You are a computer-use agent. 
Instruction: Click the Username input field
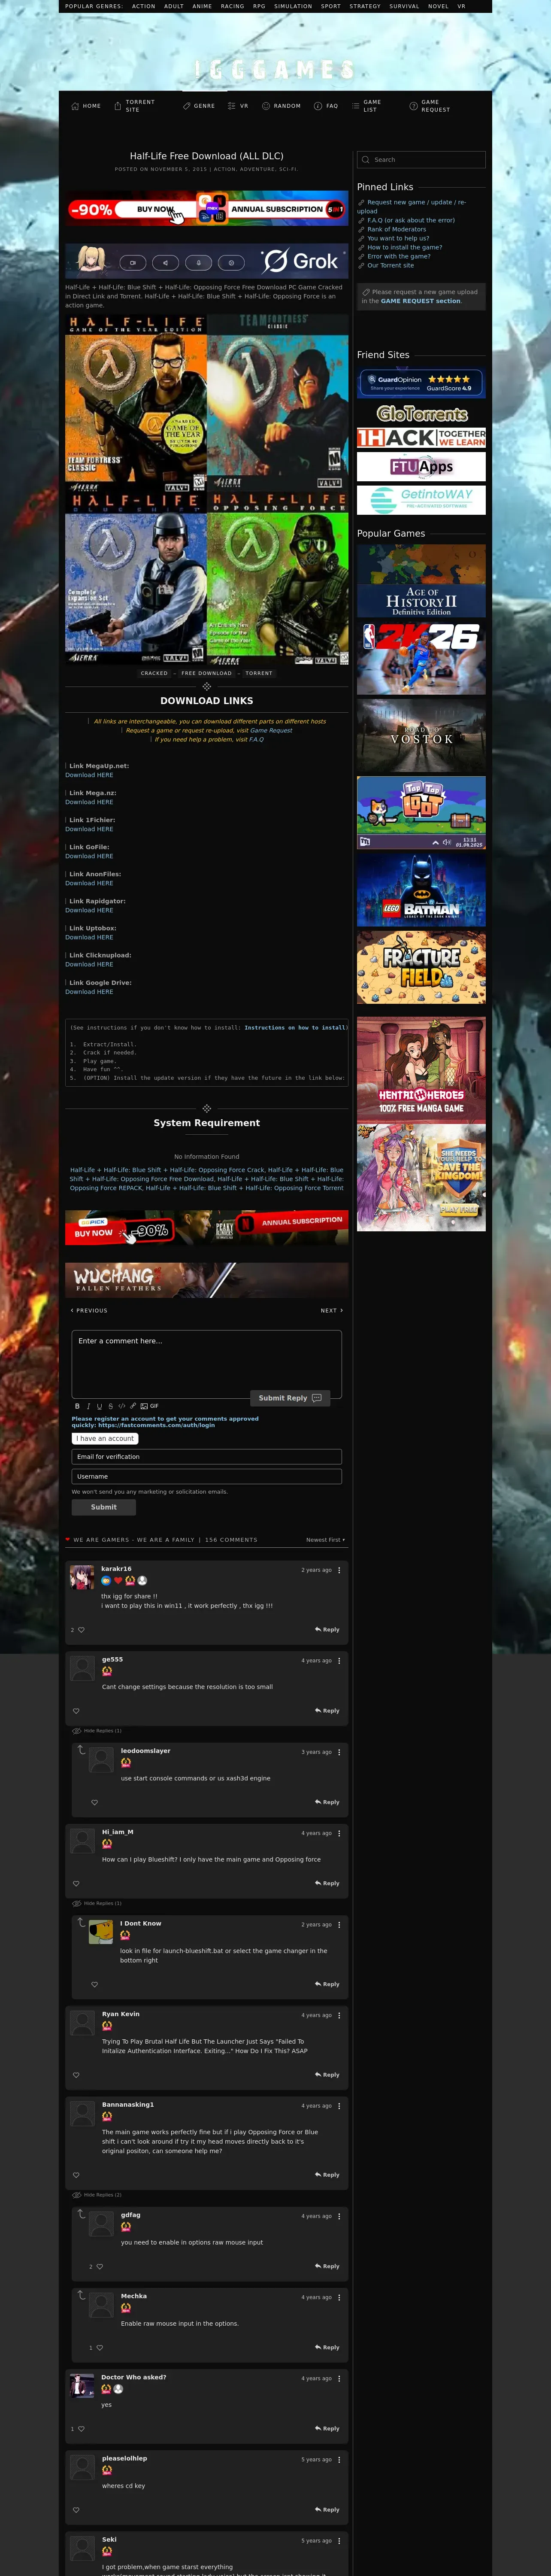(207, 1477)
